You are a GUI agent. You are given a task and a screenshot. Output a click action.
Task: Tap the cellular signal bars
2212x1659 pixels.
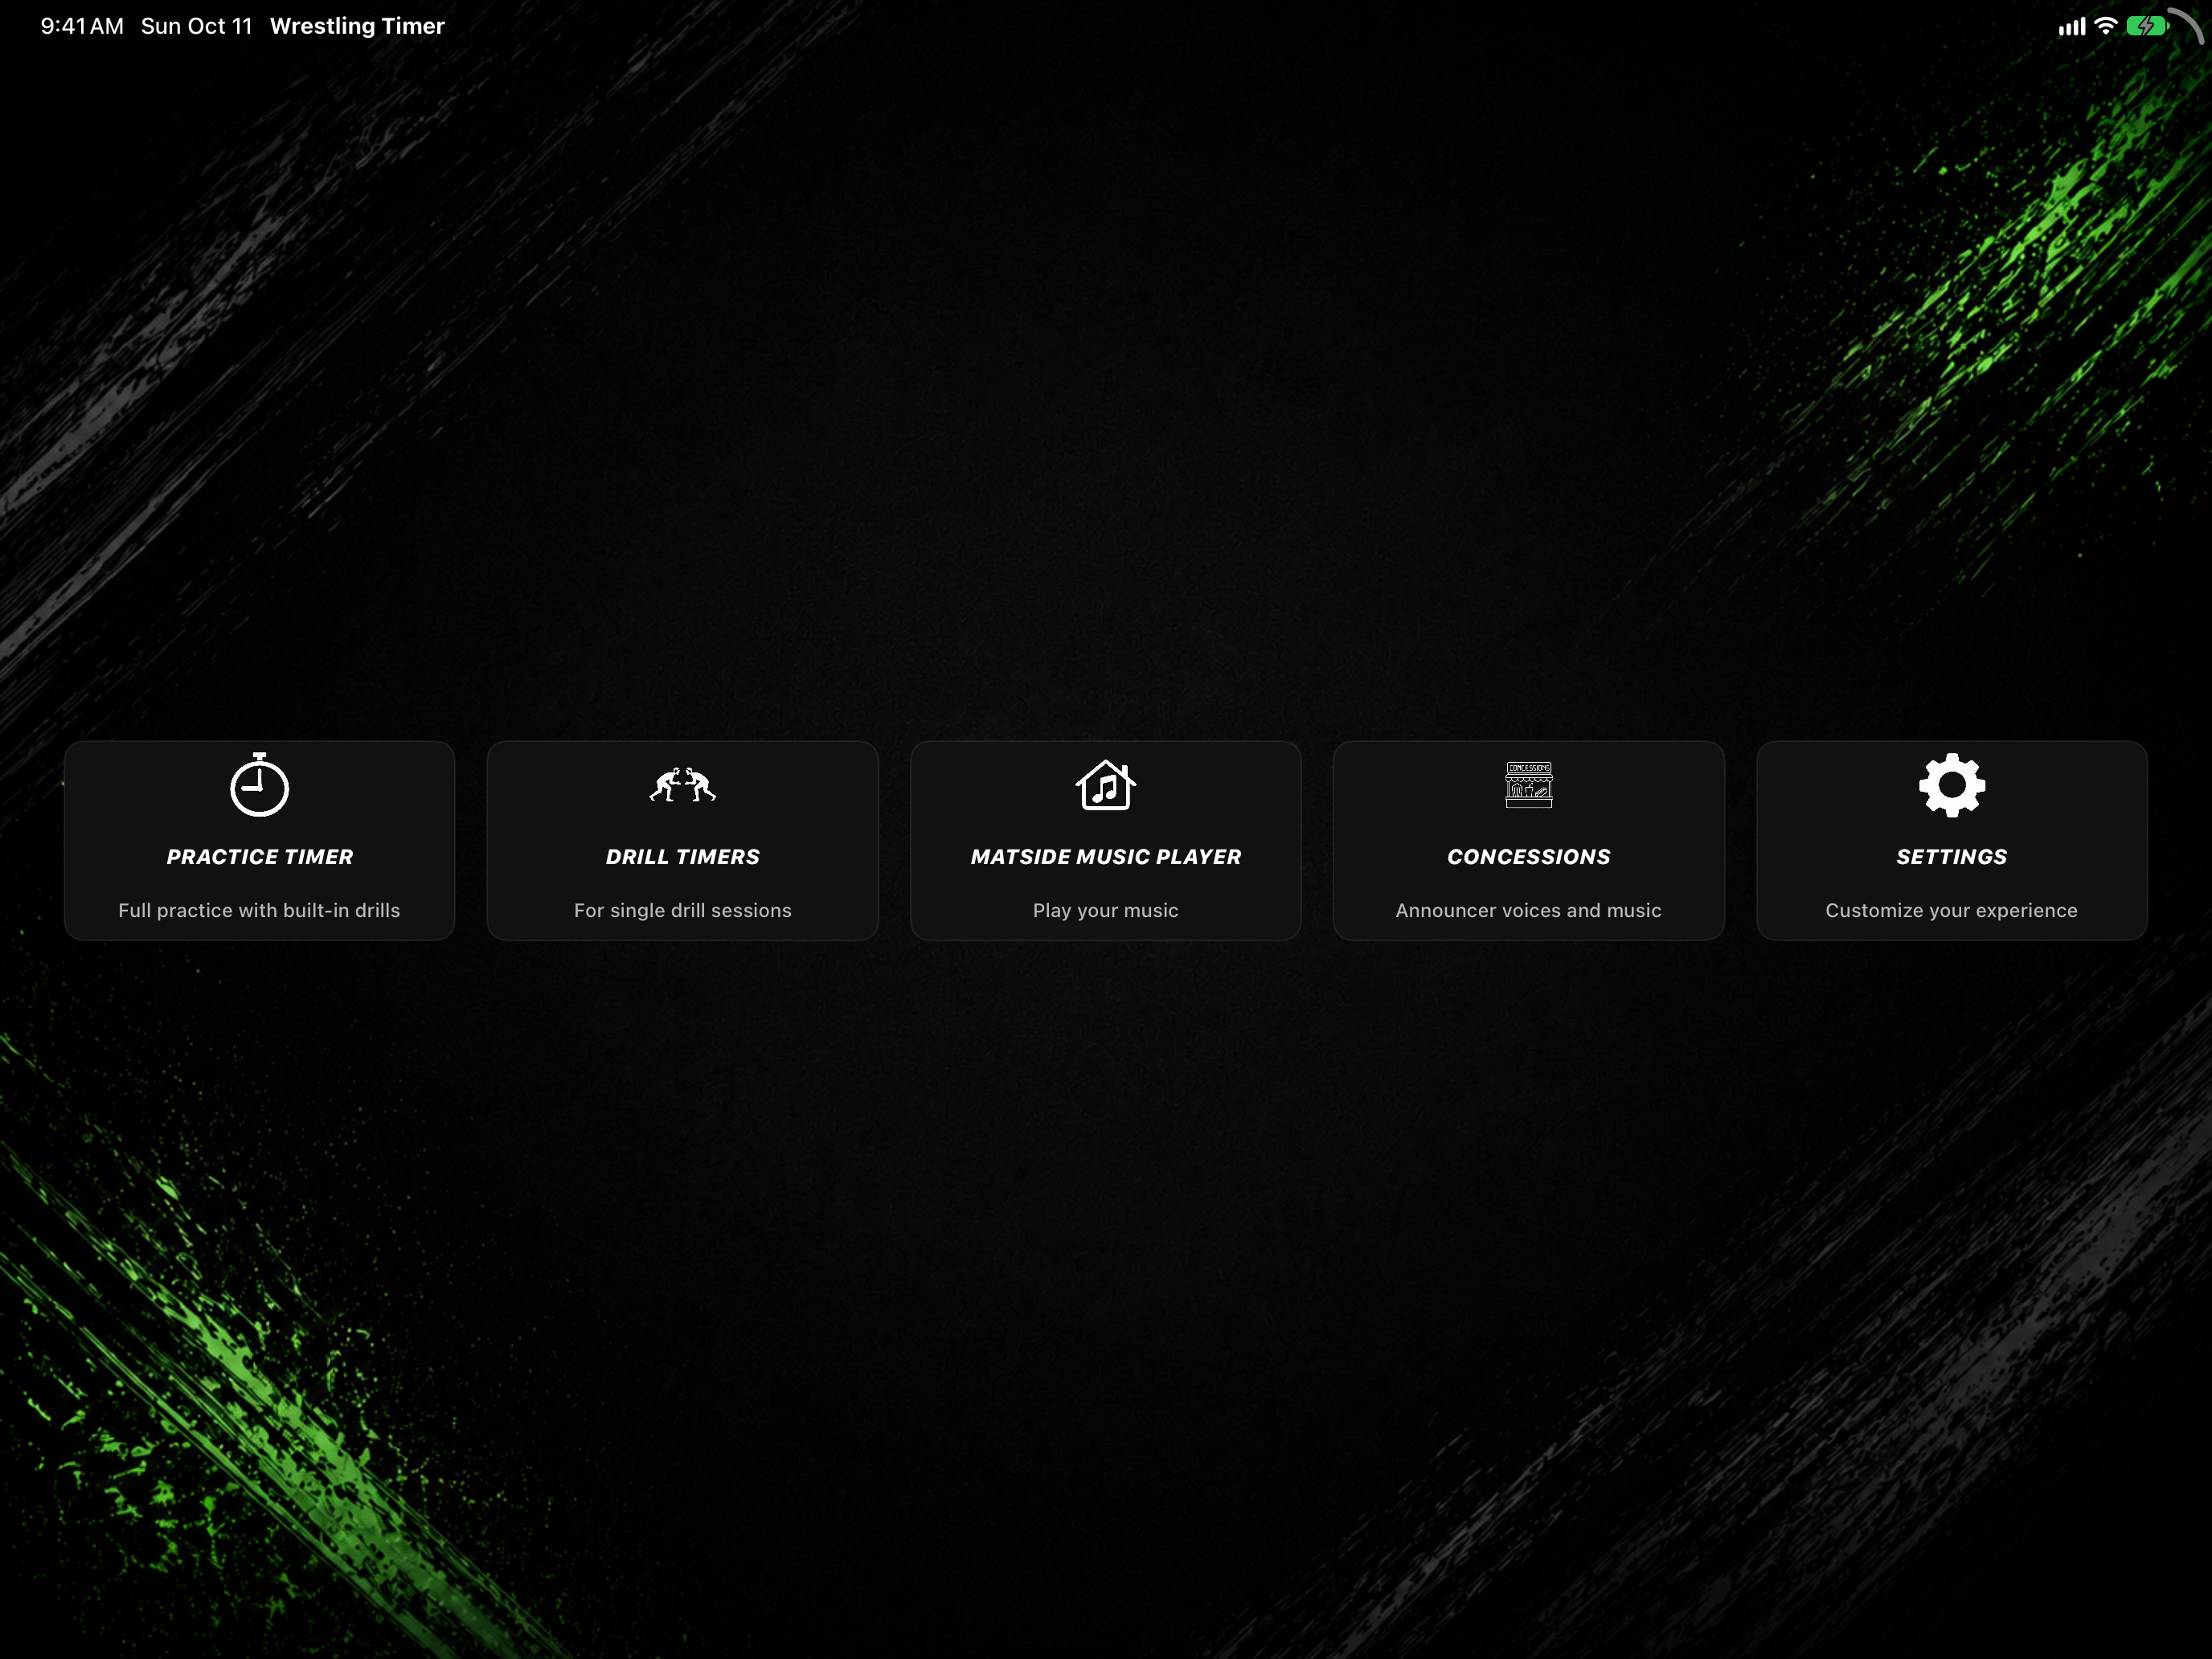click(x=2071, y=27)
